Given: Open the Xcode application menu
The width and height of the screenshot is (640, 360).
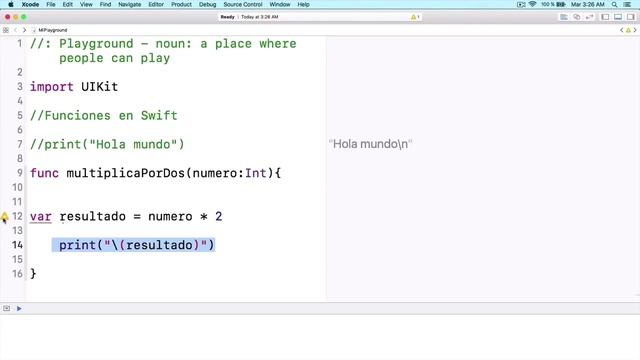Looking at the screenshot, I should coord(30,4).
